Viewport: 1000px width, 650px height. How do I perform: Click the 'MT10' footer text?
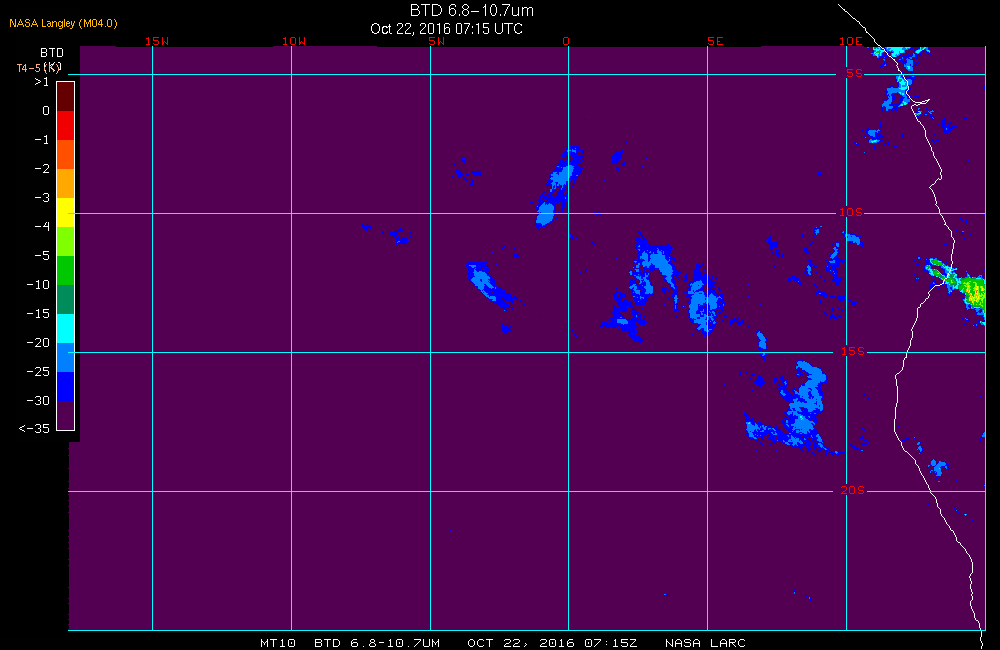(x=278, y=643)
